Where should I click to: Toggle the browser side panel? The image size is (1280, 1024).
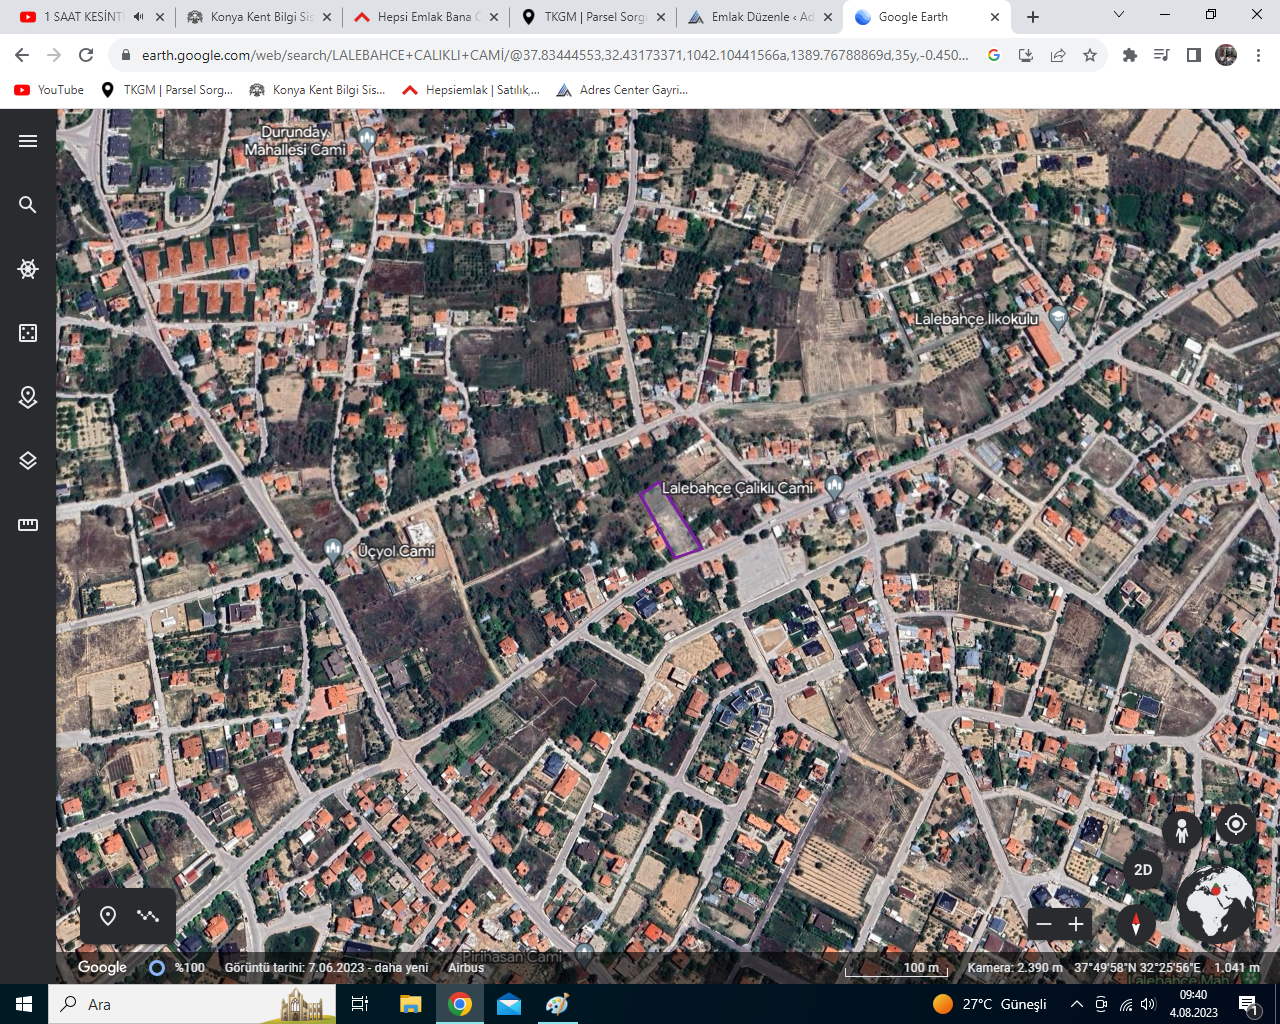(1193, 55)
